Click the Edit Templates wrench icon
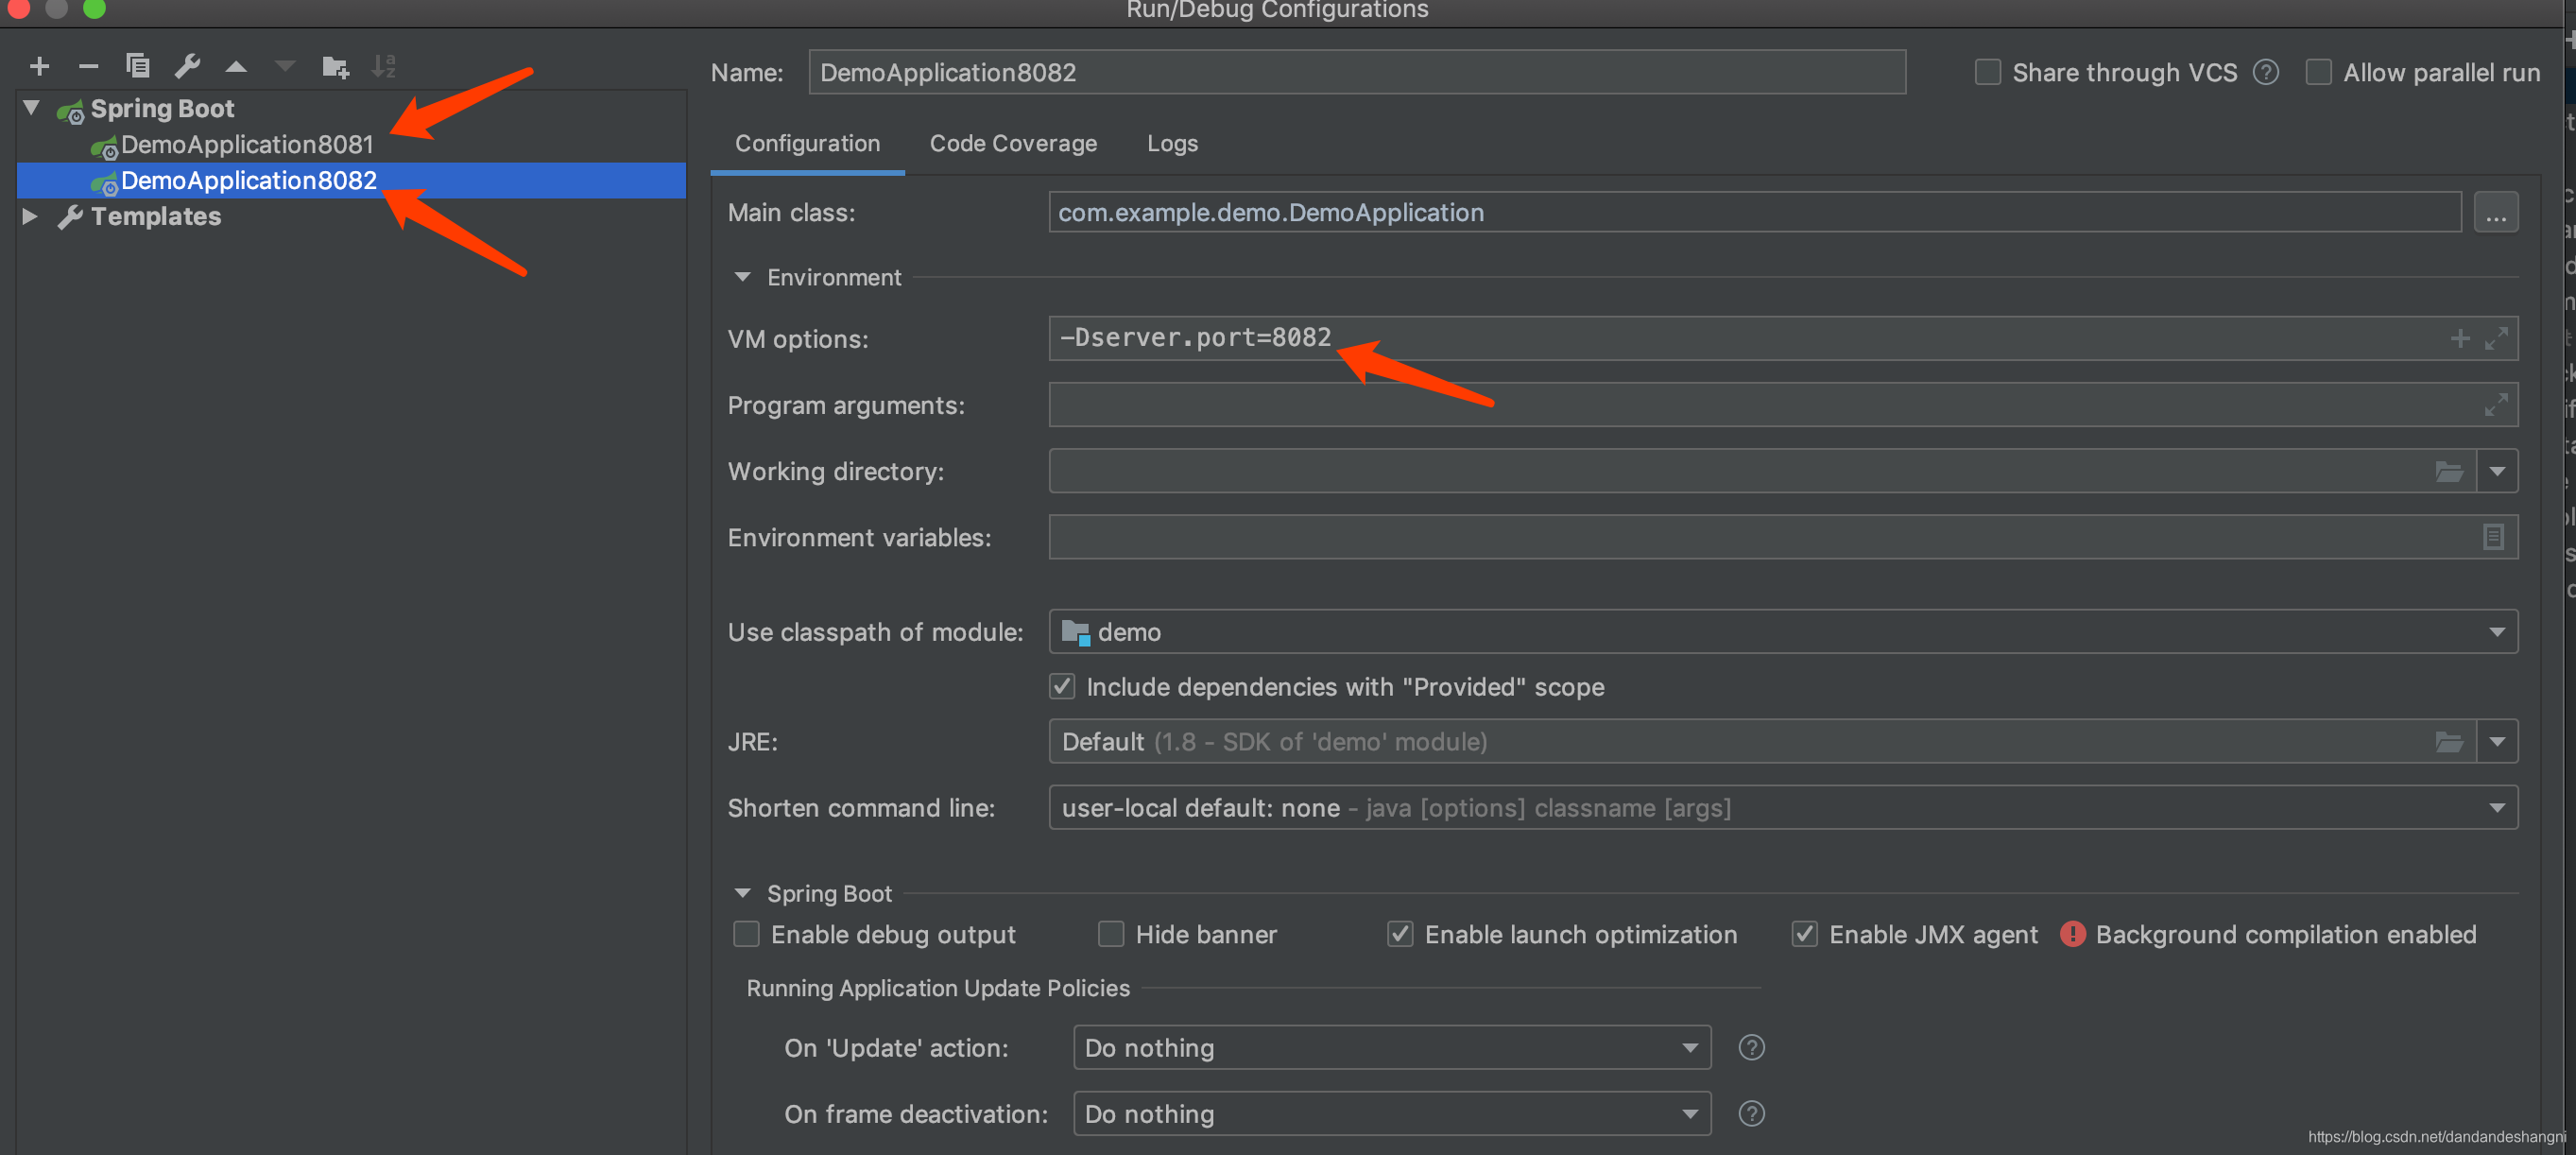This screenshot has width=2576, height=1155. pyautogui.click(x=187, y=67)
